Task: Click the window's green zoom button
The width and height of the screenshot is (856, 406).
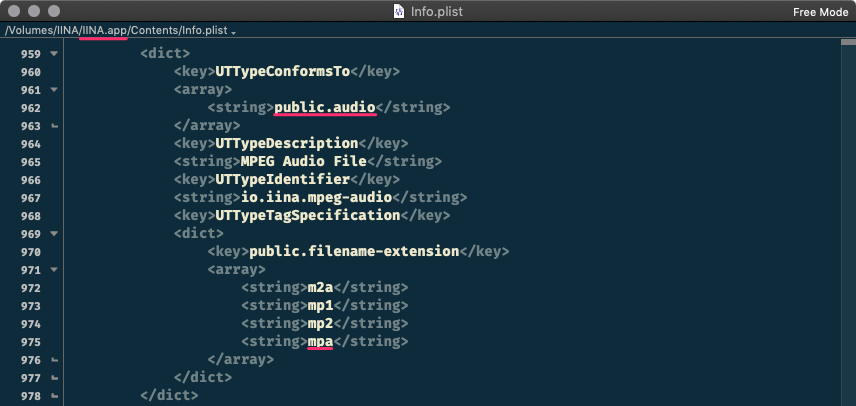Action: pos(56,12)
